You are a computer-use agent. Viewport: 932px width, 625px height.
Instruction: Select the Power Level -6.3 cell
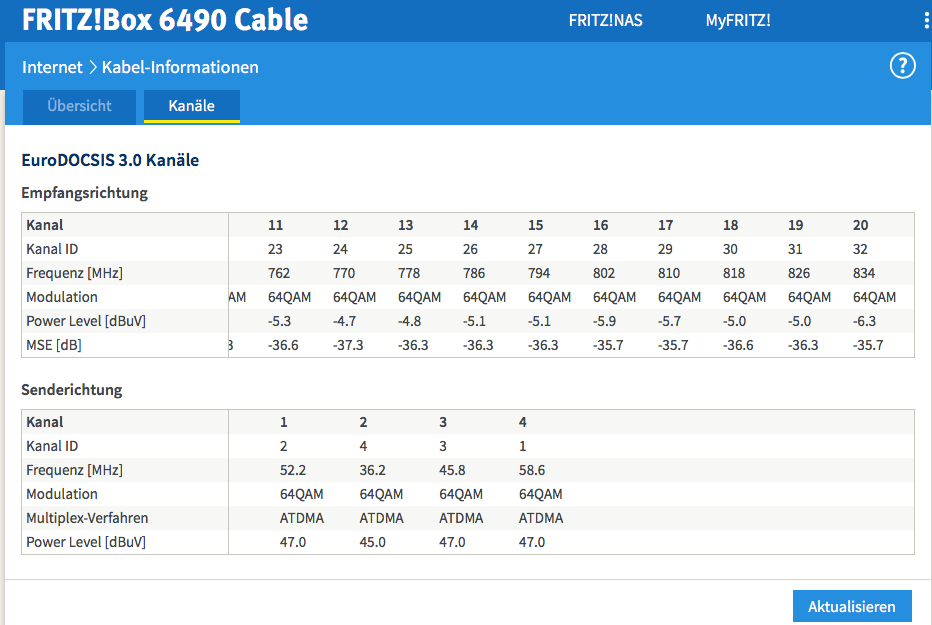pyautogui.click(x=863, y=321)
